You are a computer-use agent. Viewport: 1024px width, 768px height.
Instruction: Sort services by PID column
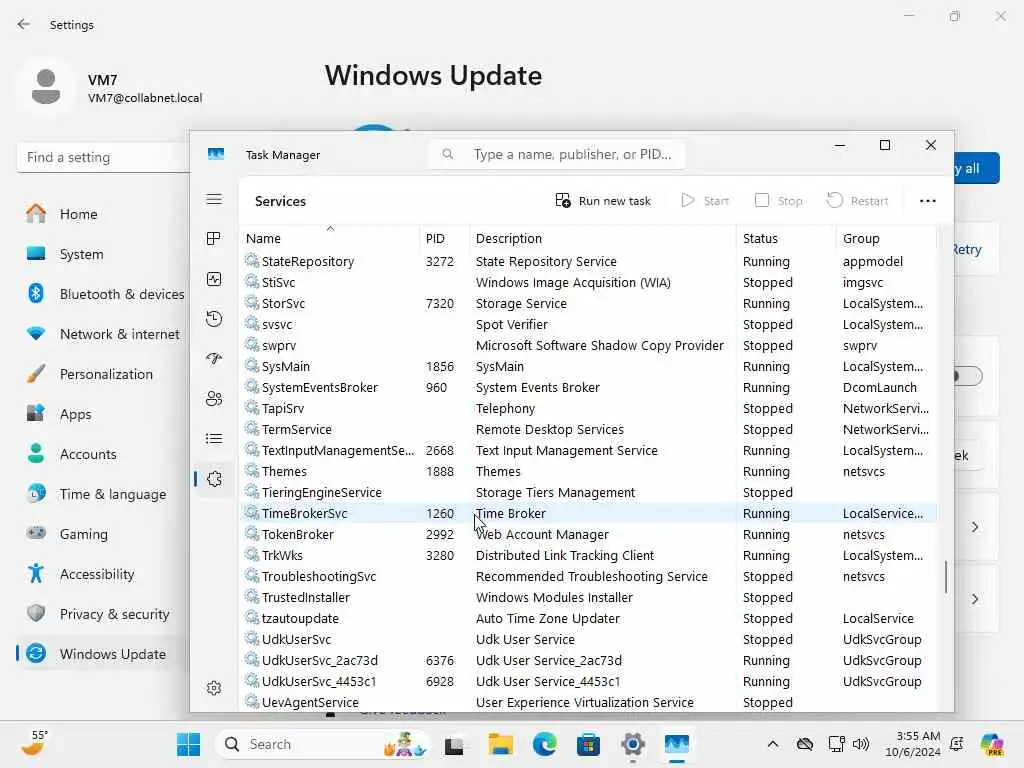click(444, 238)
